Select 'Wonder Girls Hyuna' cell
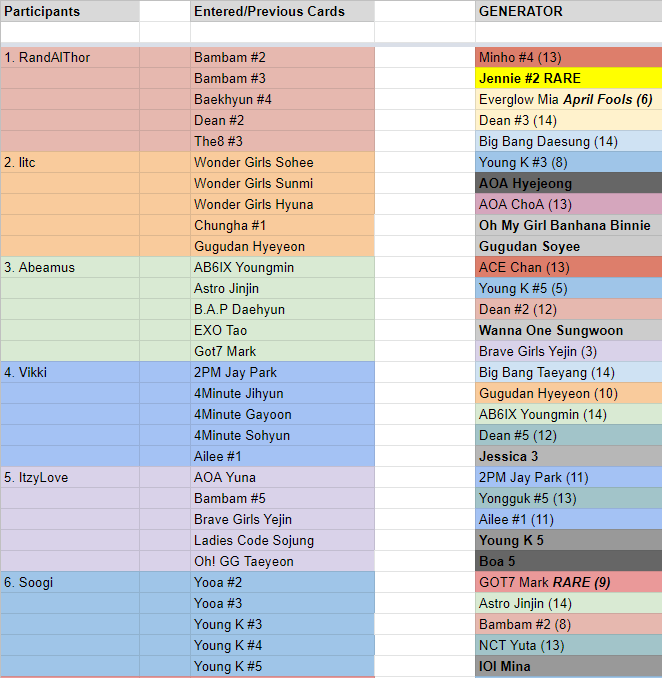662x678 pixels. click(282, 205)
